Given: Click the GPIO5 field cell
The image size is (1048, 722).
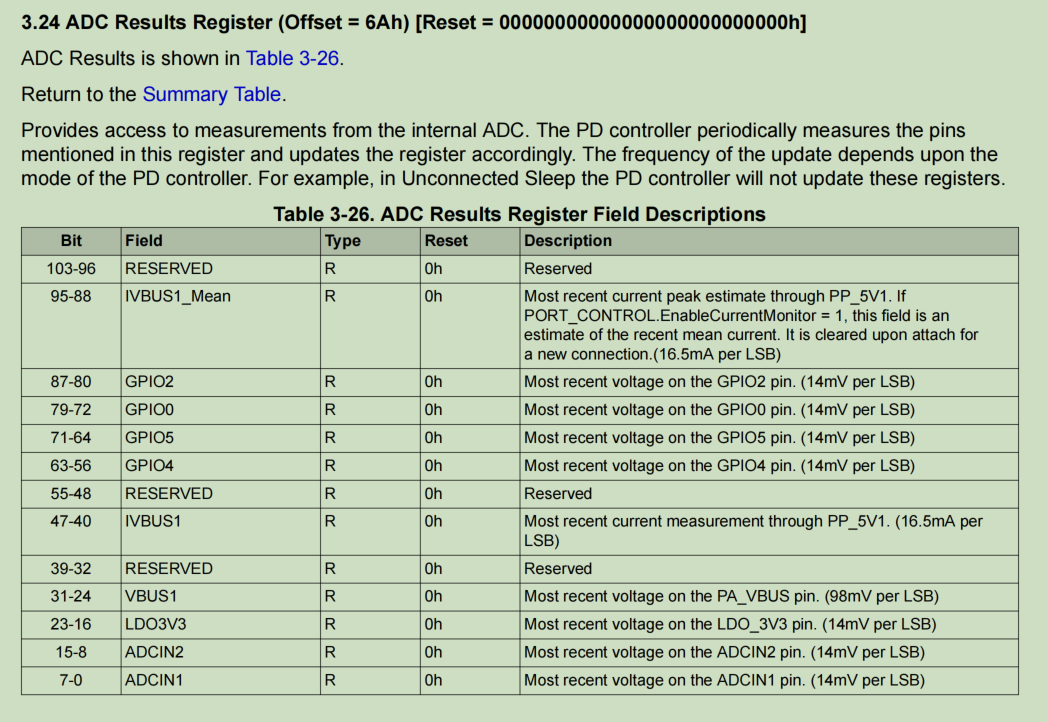Looking at the screenshot, I should tap(221, 439).
